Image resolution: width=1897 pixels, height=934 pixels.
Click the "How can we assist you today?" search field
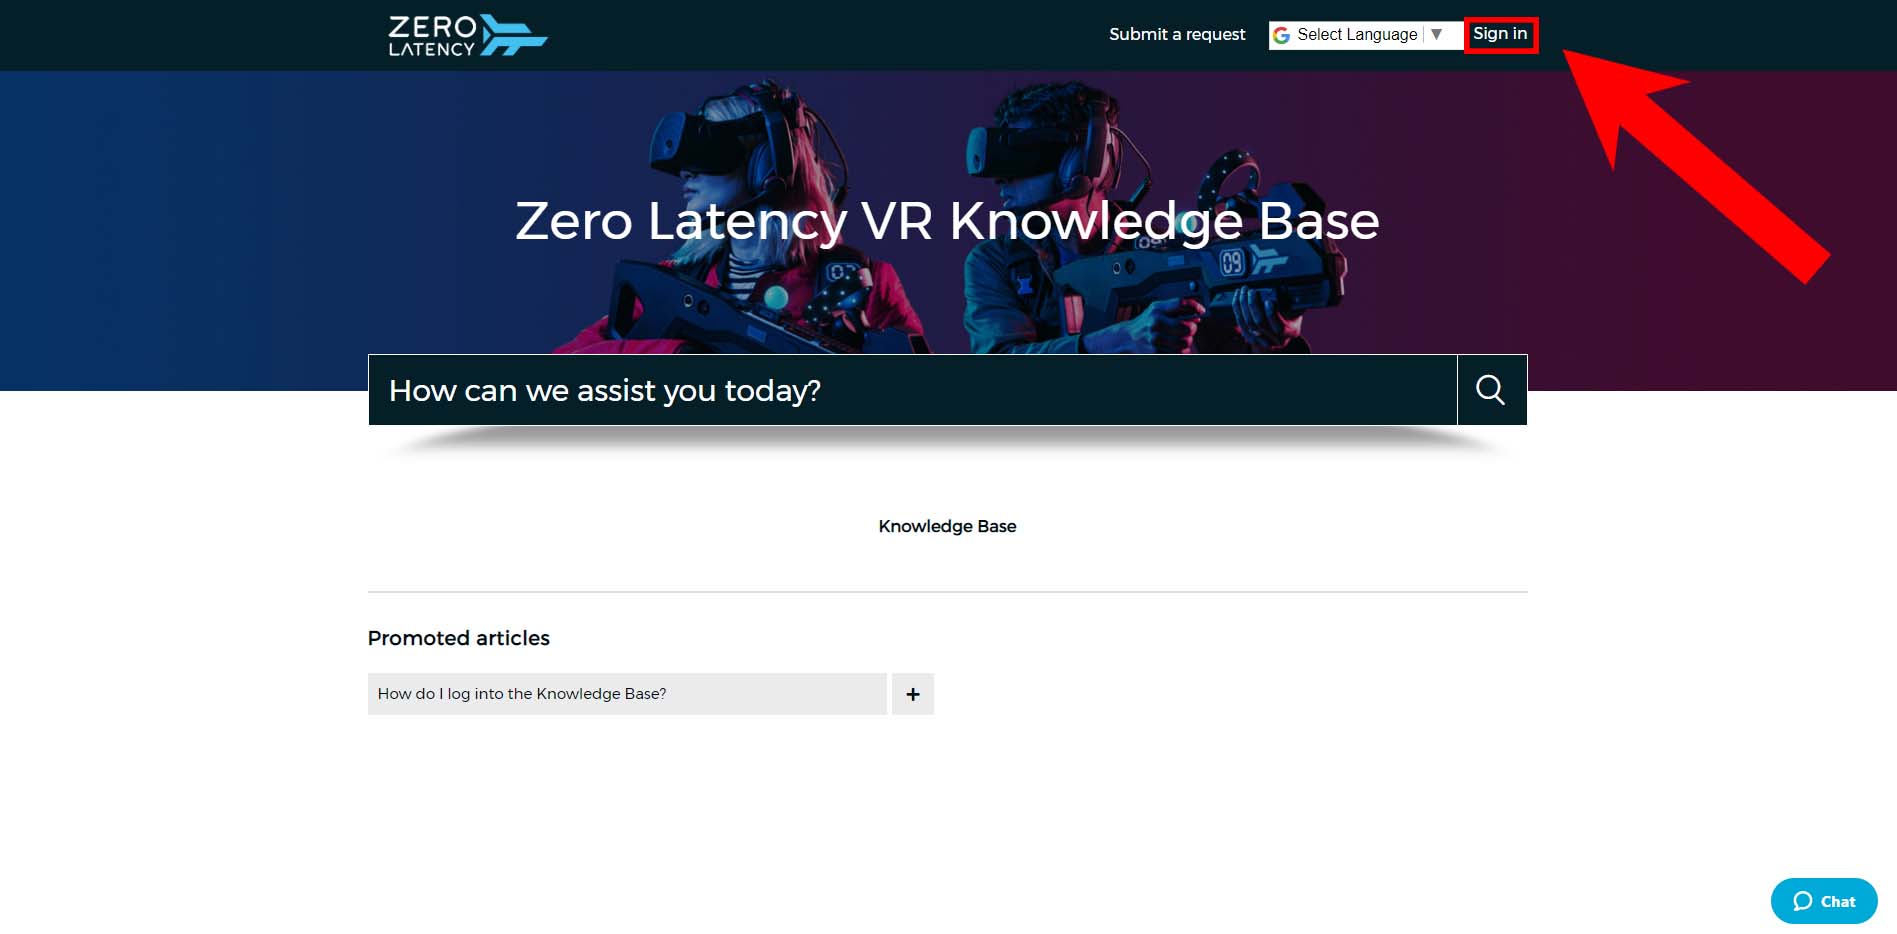click(x=913, y=390)
